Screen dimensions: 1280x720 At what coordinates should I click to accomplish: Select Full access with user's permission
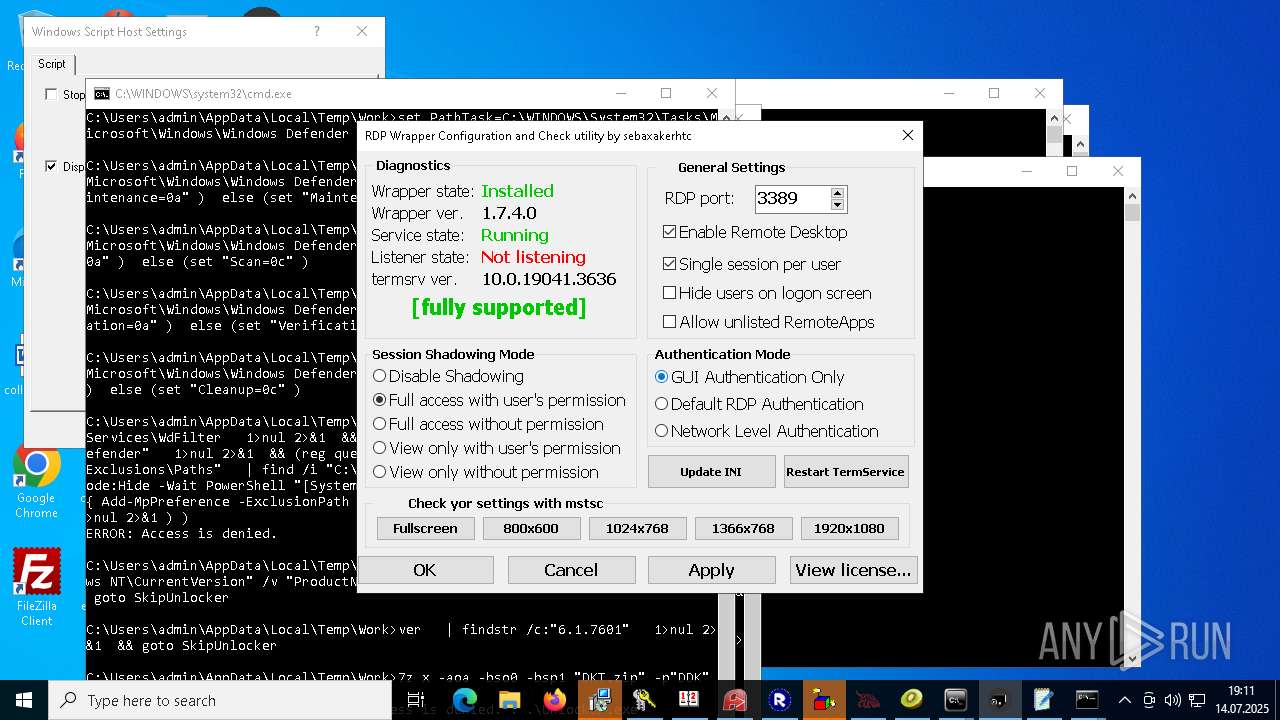pyautogui.click(x=499, y=400)
